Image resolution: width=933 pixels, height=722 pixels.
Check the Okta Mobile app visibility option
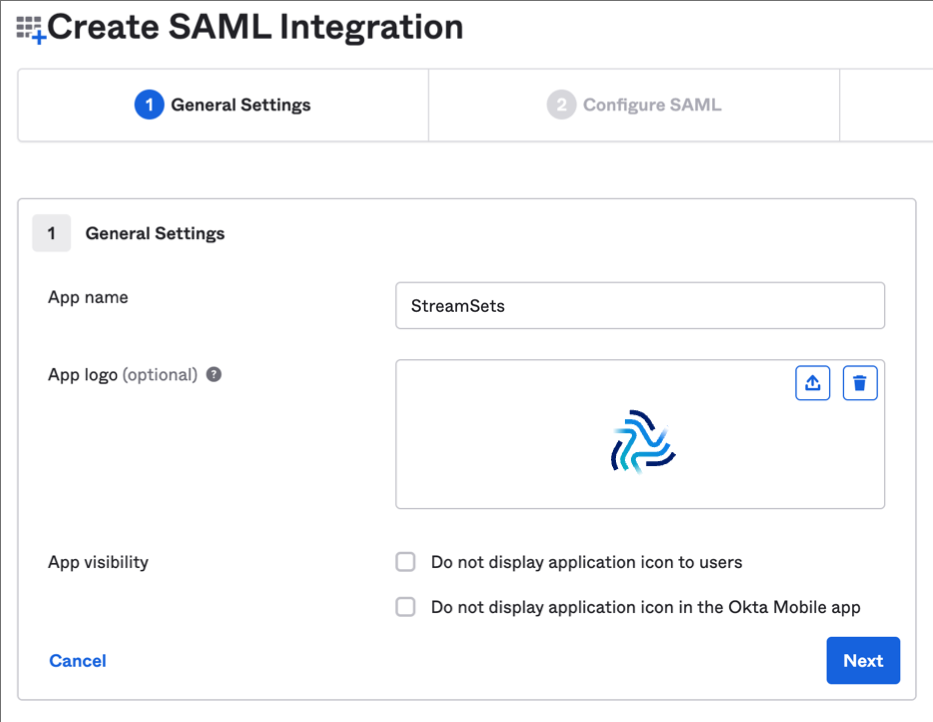pos(406,607)
